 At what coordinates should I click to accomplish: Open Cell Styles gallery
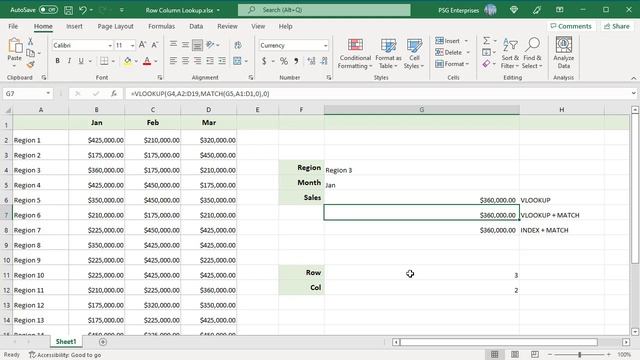click(x=414, y=53)
